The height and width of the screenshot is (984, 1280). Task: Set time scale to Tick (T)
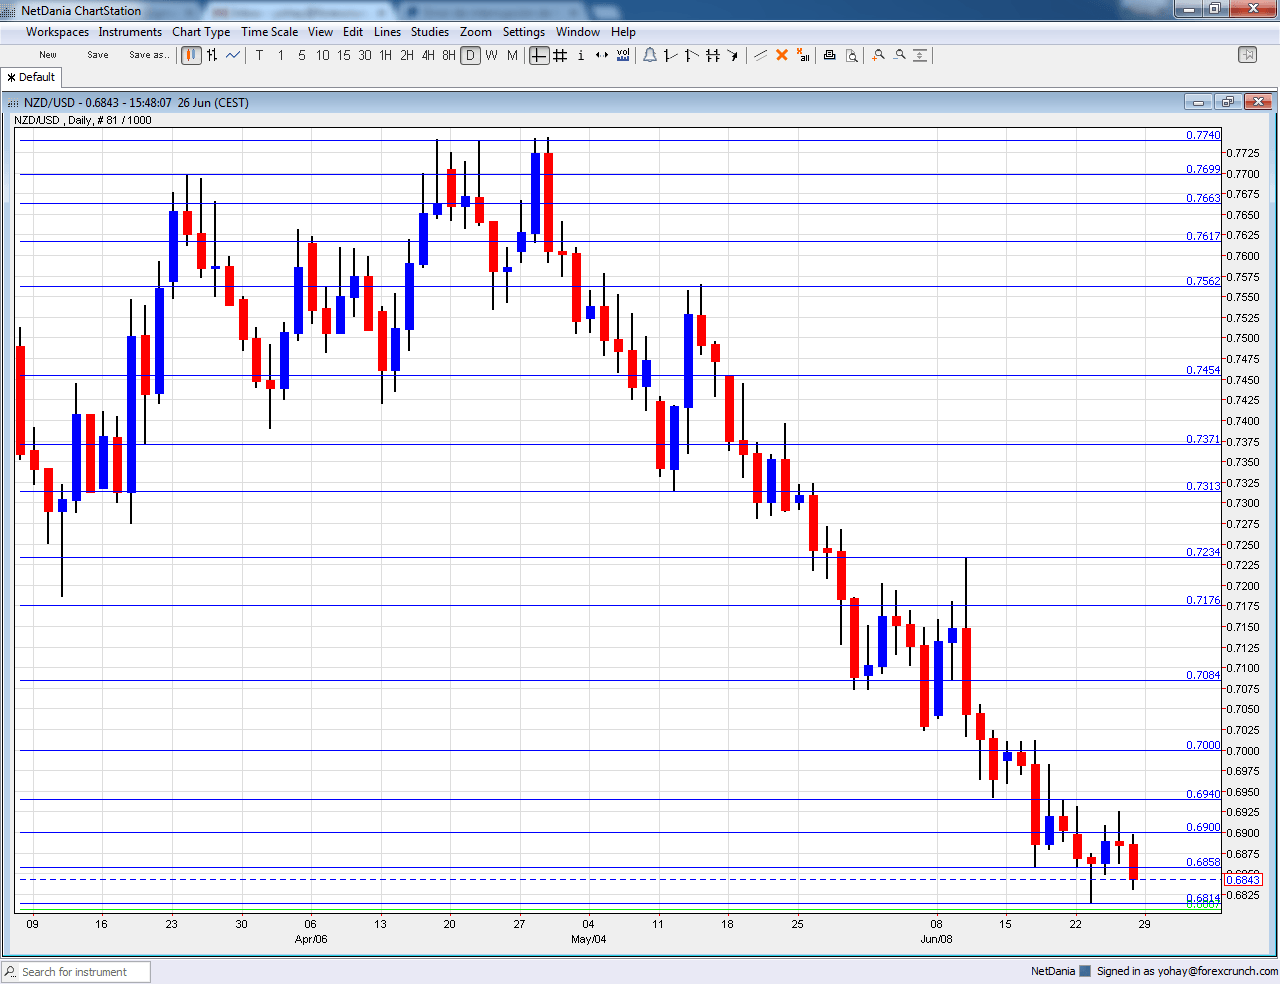pyautogui.click(x=259, y=55)
